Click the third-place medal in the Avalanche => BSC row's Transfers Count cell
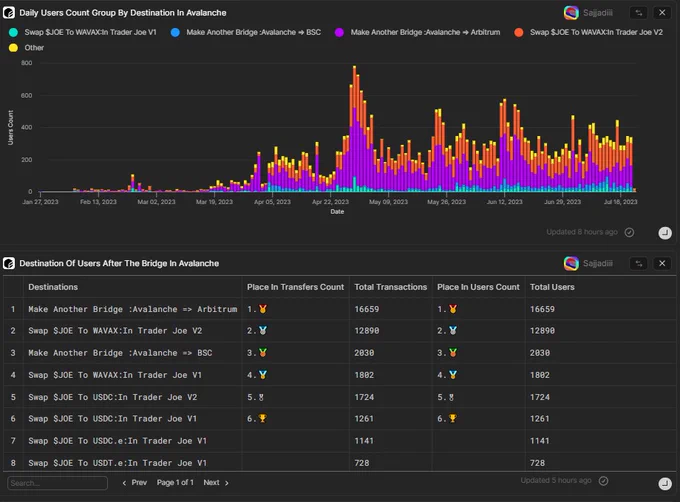 [263, 353]
